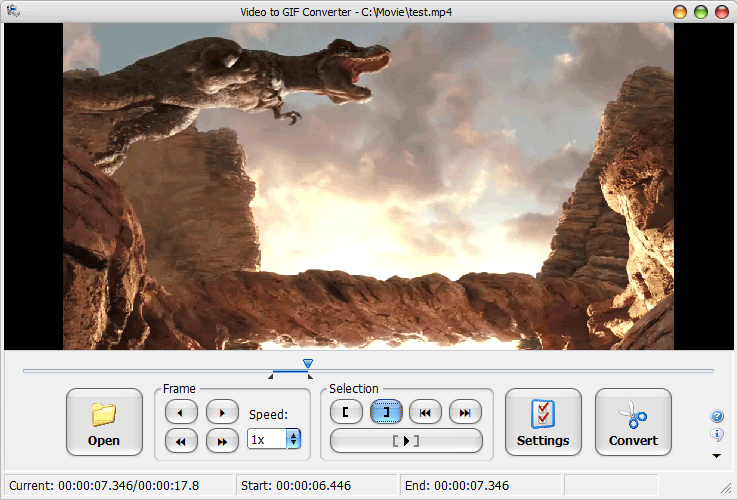737x500 pixels.
Task: Expand the small black arrow menu
Action: (717, 456)
